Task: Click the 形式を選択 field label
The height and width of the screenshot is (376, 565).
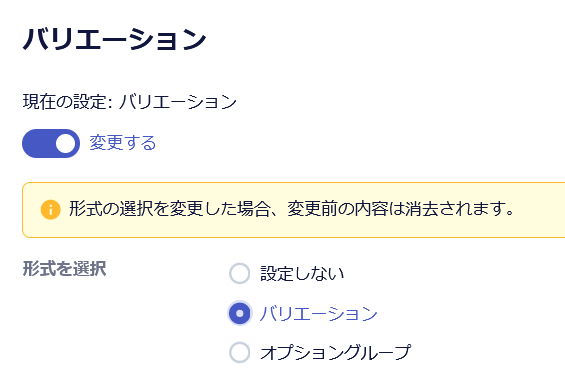Action: tap(64, 269)
